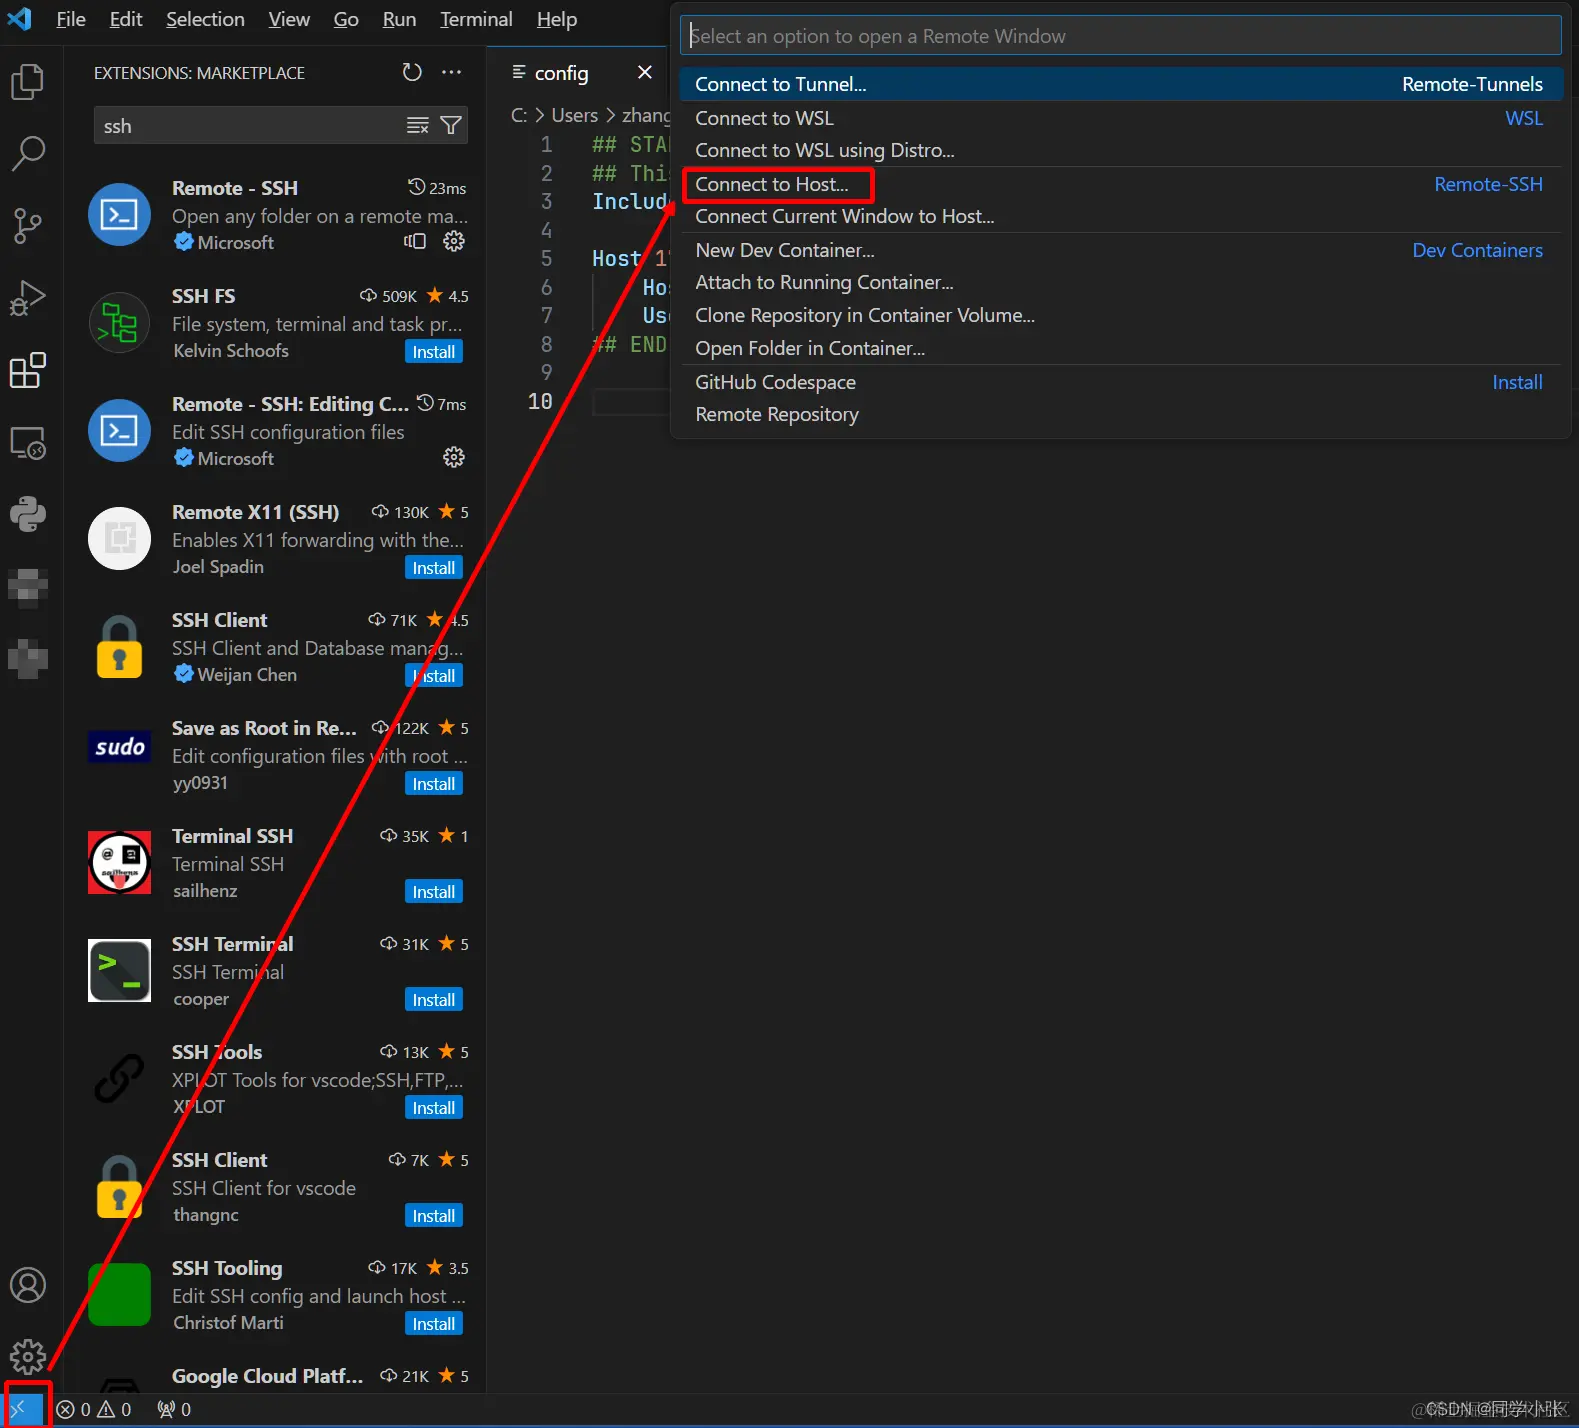The image size is (1579, 1428).
Task: Open the Explorer view in activity bar
Action: coord(28,81)
